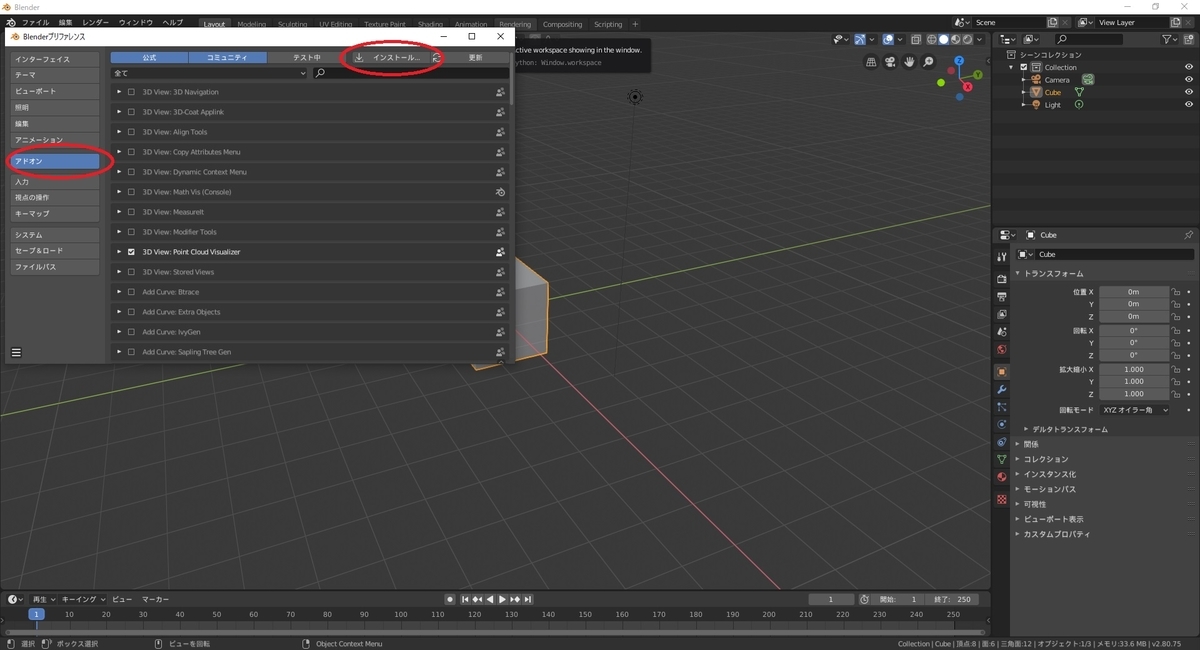Expand the 3D View: Align Tools addon

tap(119, 132)
